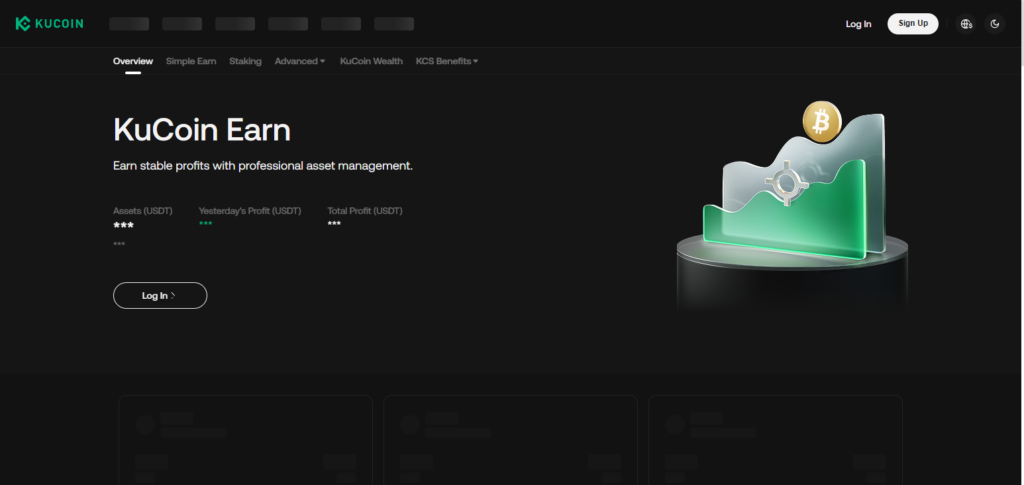Click the Total Profit (USDT) label
The image size is (1024, 485).
point(364,211)
